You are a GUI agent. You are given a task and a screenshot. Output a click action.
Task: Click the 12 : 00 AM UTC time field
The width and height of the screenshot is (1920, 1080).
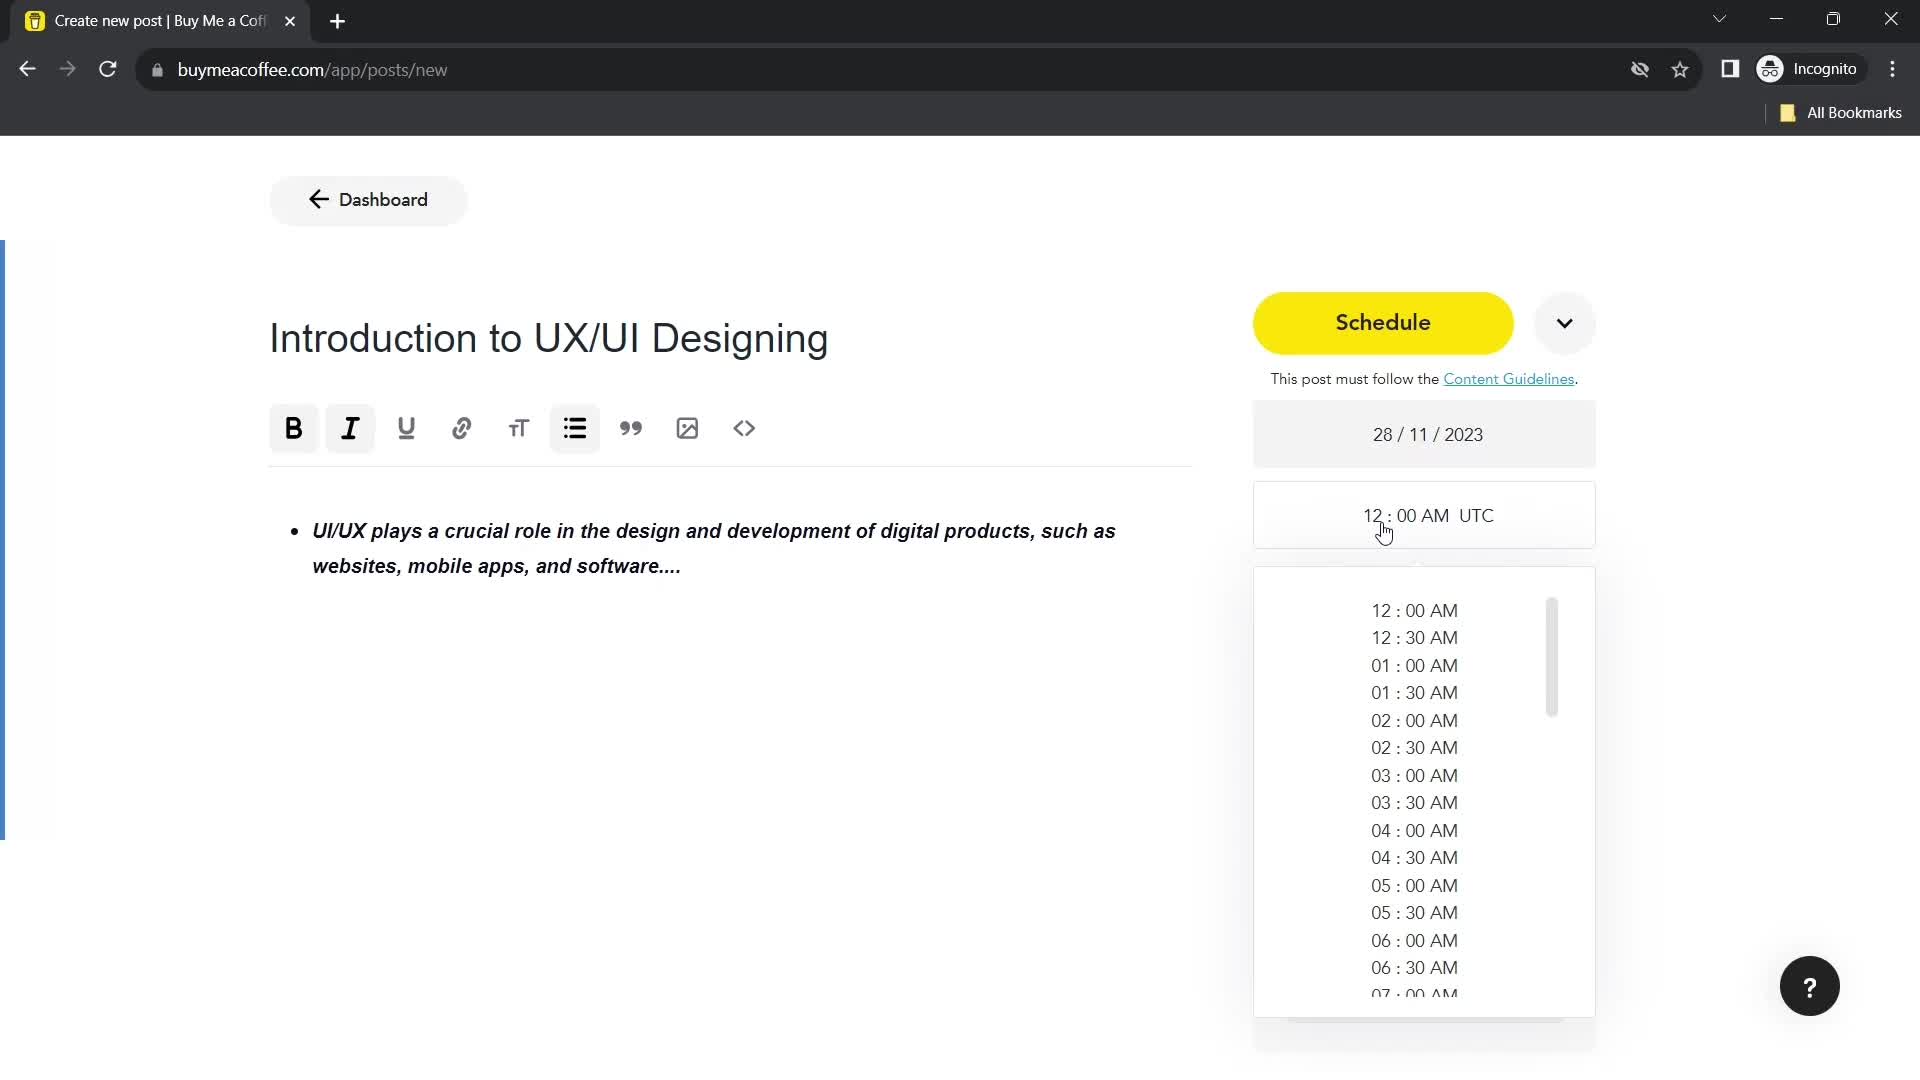[1424, 516]
